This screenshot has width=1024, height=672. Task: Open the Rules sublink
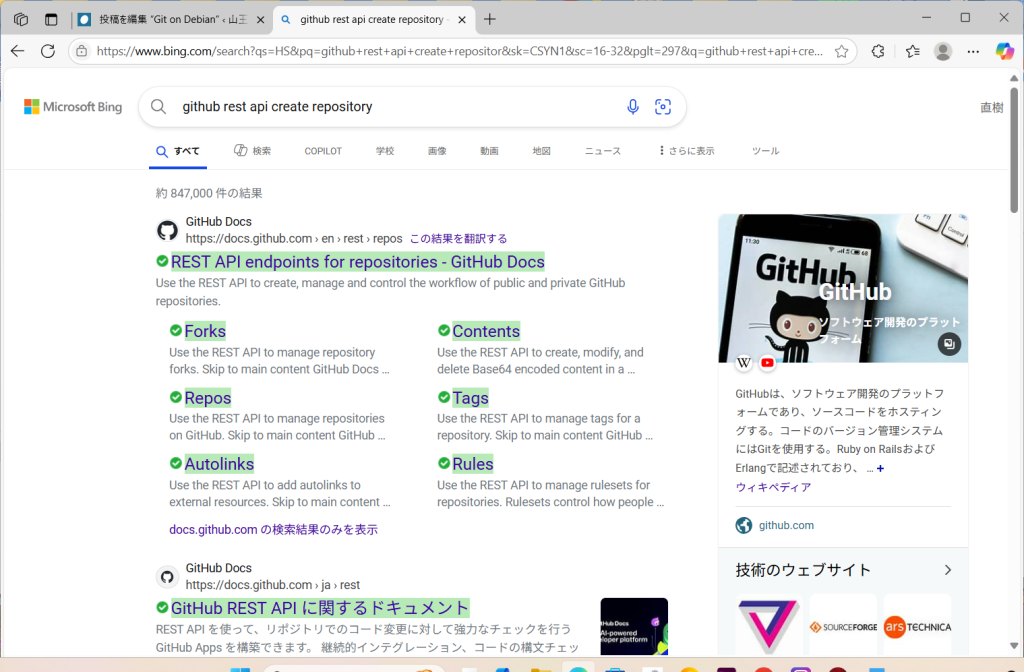[x=473, y=464]
